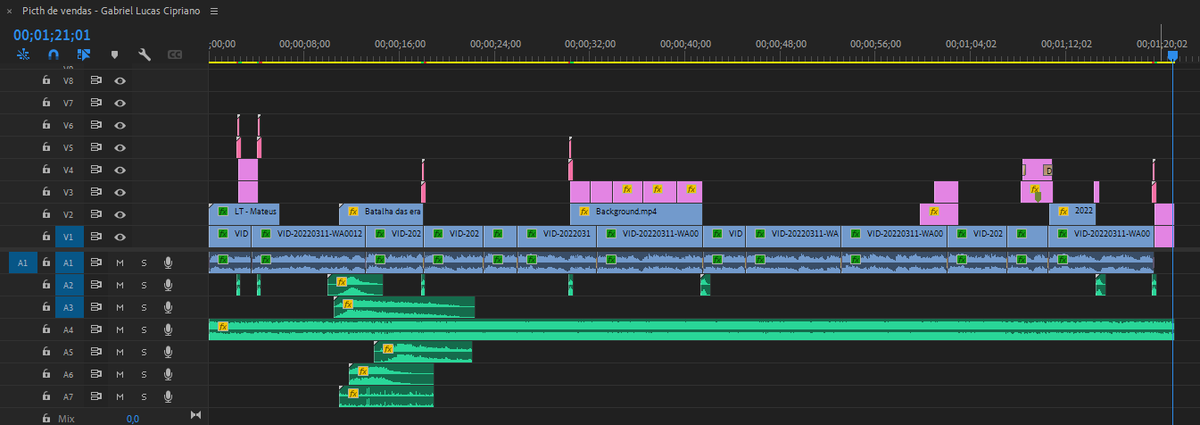This screenshot has height=425, width=1200.
Task: Open timeline display settings wrench
Action: tap(144, 55)
